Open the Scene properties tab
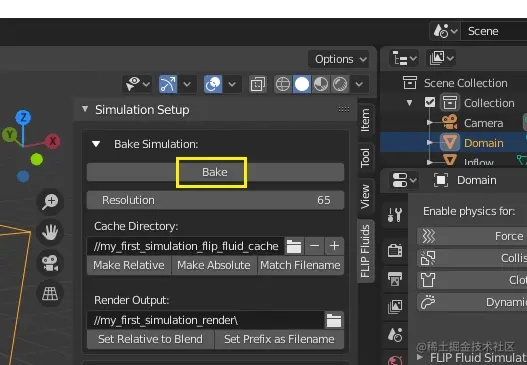 tap(395, 335)
